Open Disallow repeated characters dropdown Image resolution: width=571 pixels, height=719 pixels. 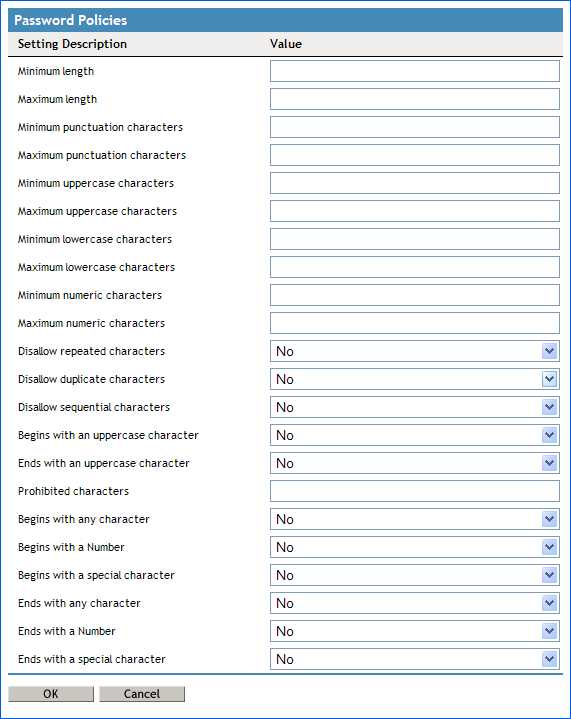point(415,351)
